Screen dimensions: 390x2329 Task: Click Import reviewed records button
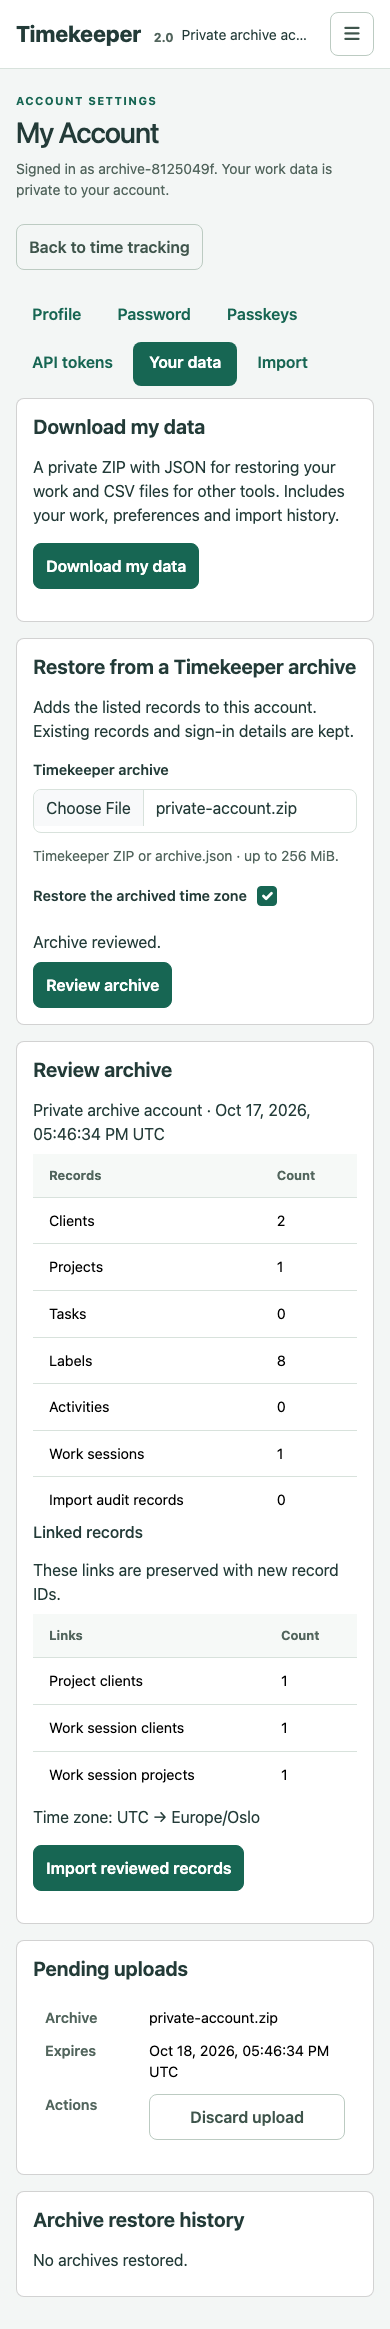point(138,1868)
